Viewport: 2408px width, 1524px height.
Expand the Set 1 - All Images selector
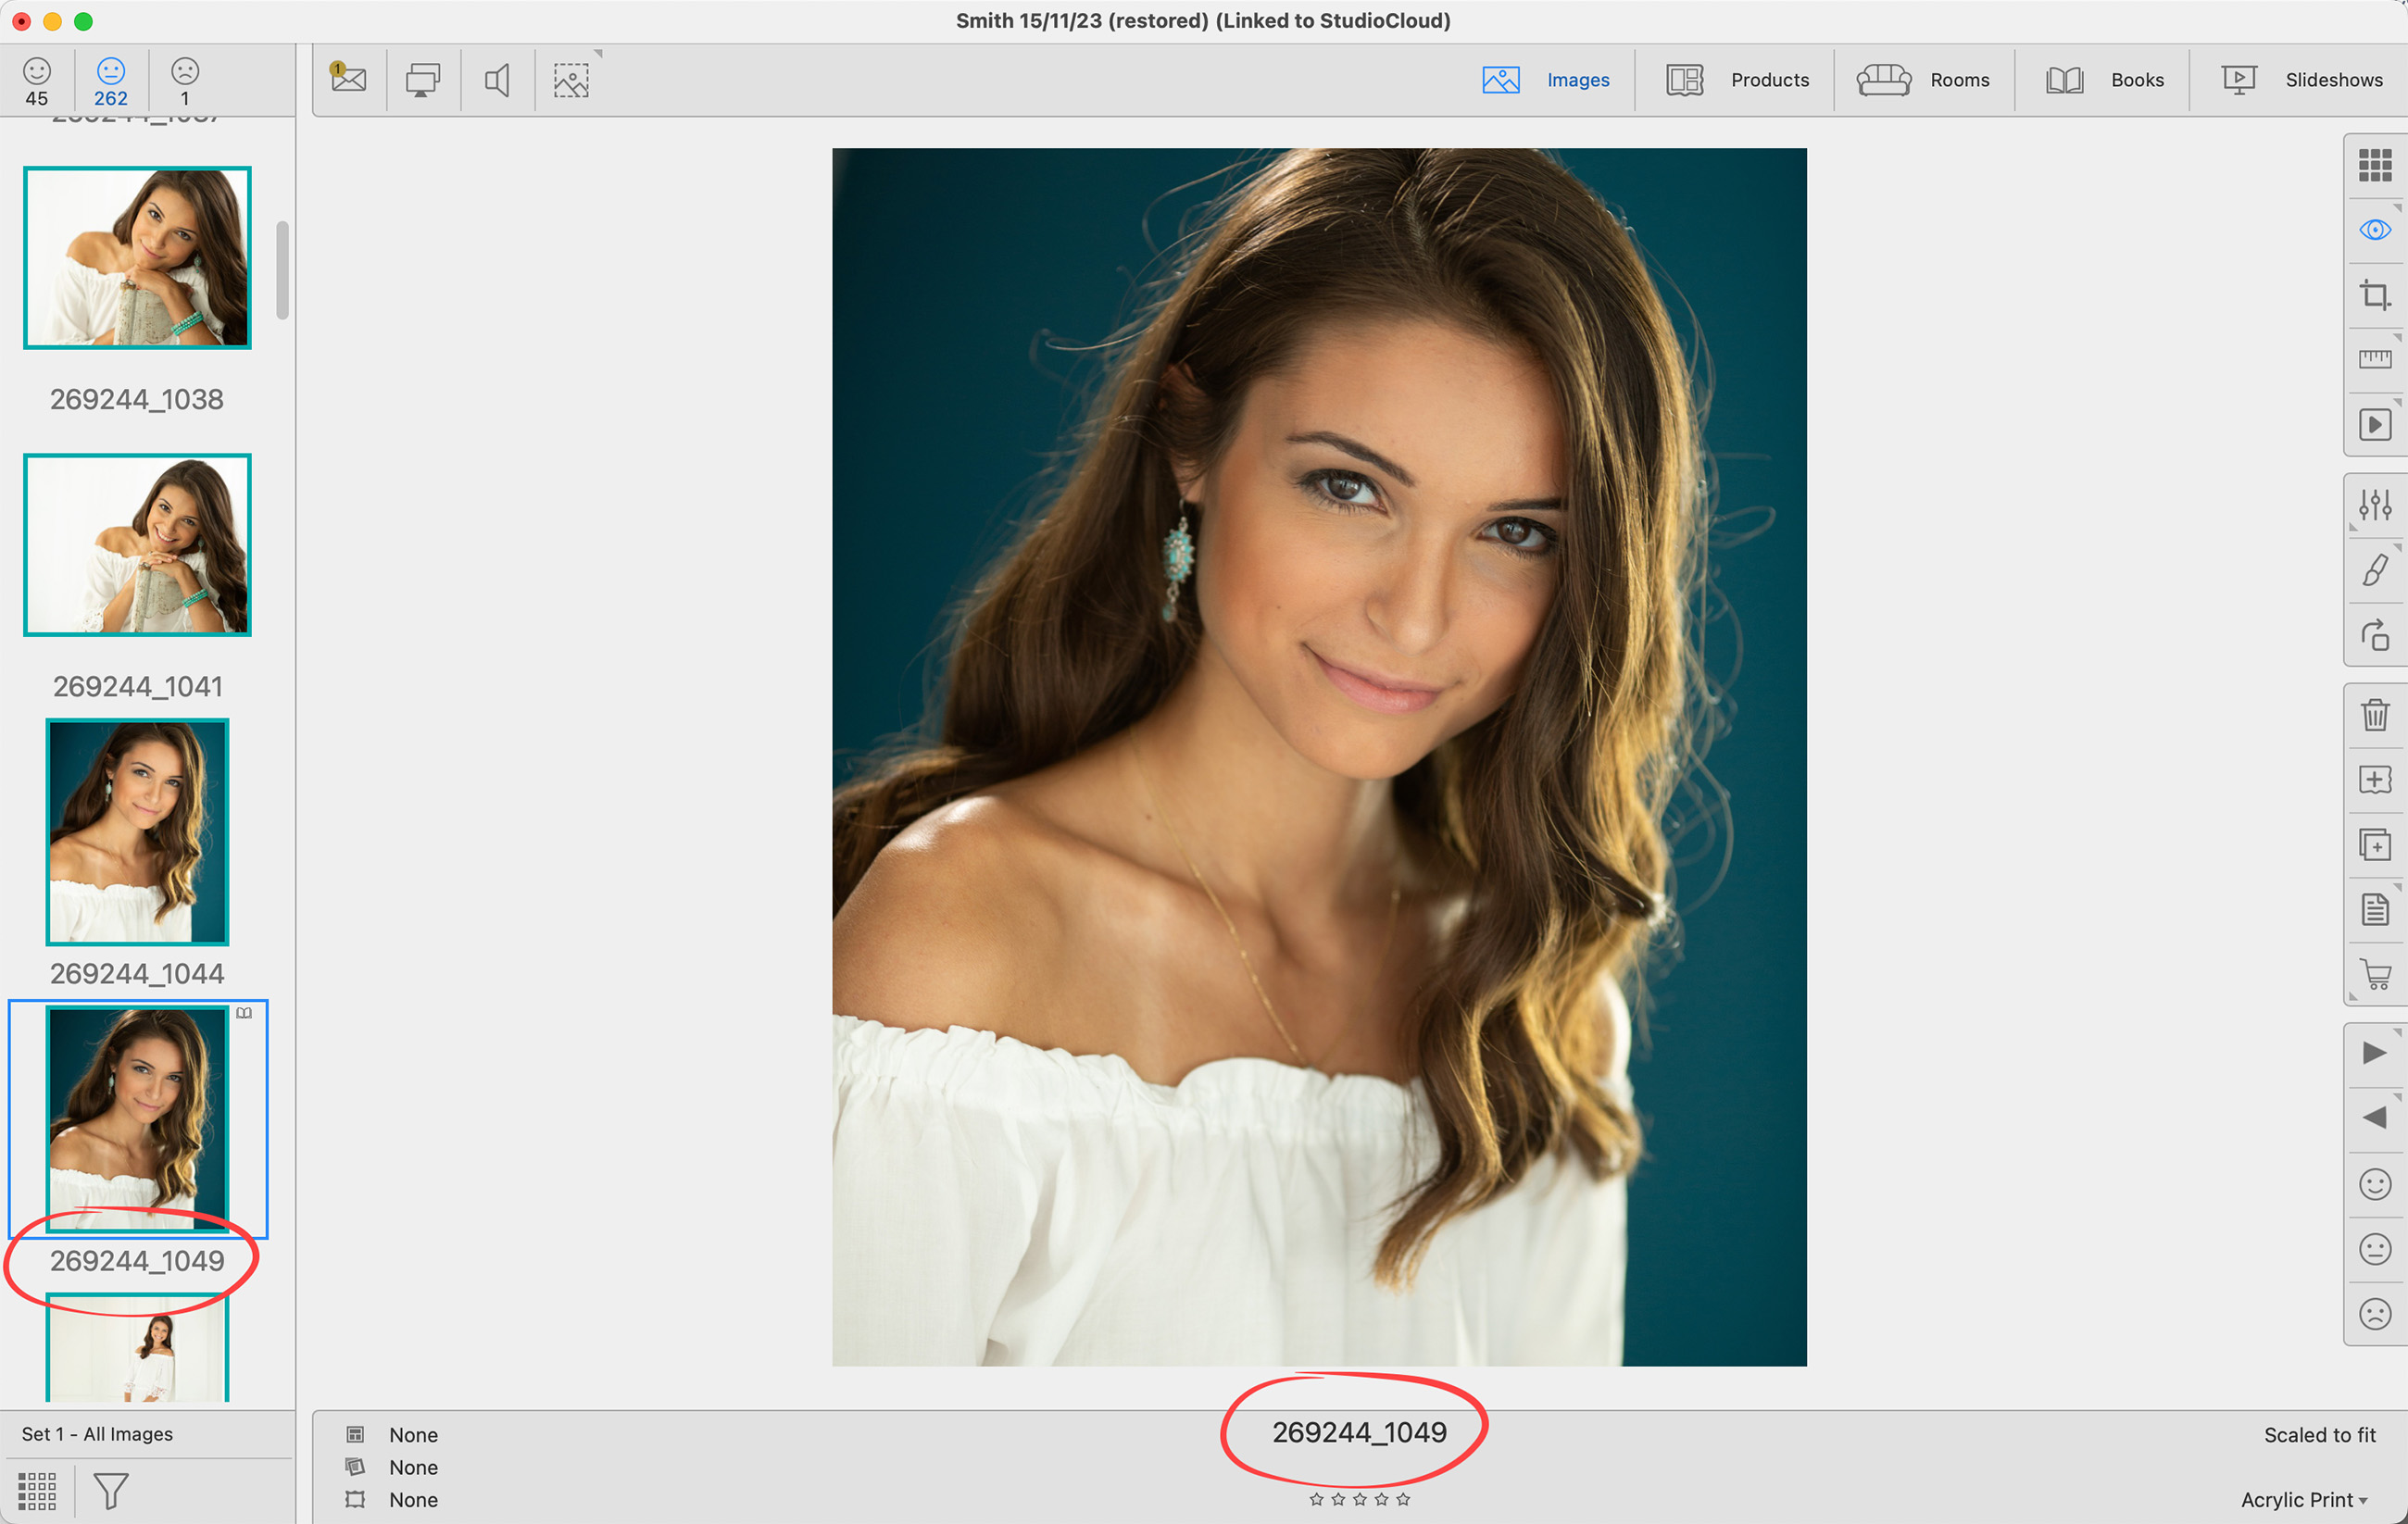pos(97,1433)
